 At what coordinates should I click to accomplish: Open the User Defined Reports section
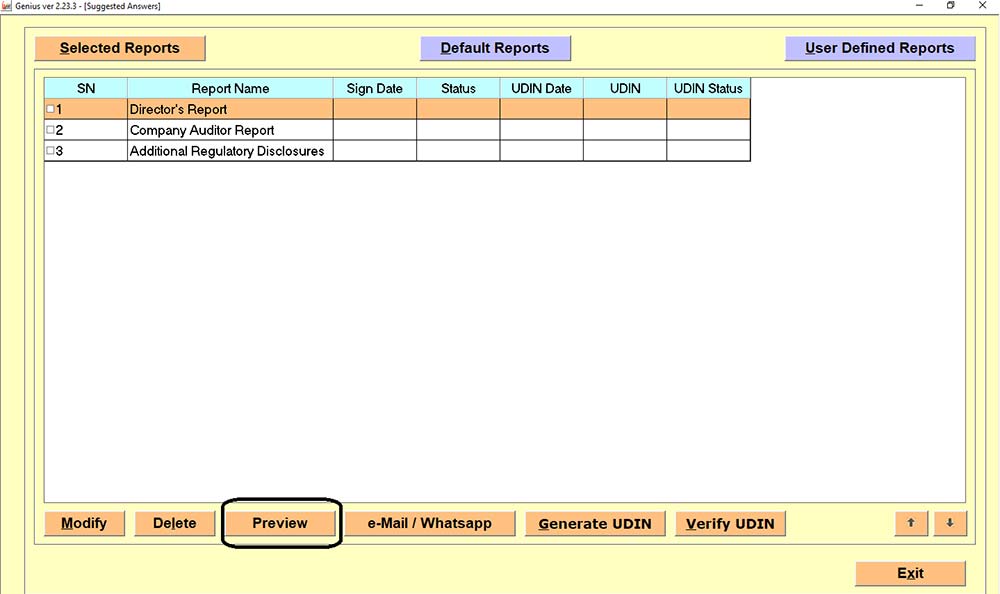point(880,47)
